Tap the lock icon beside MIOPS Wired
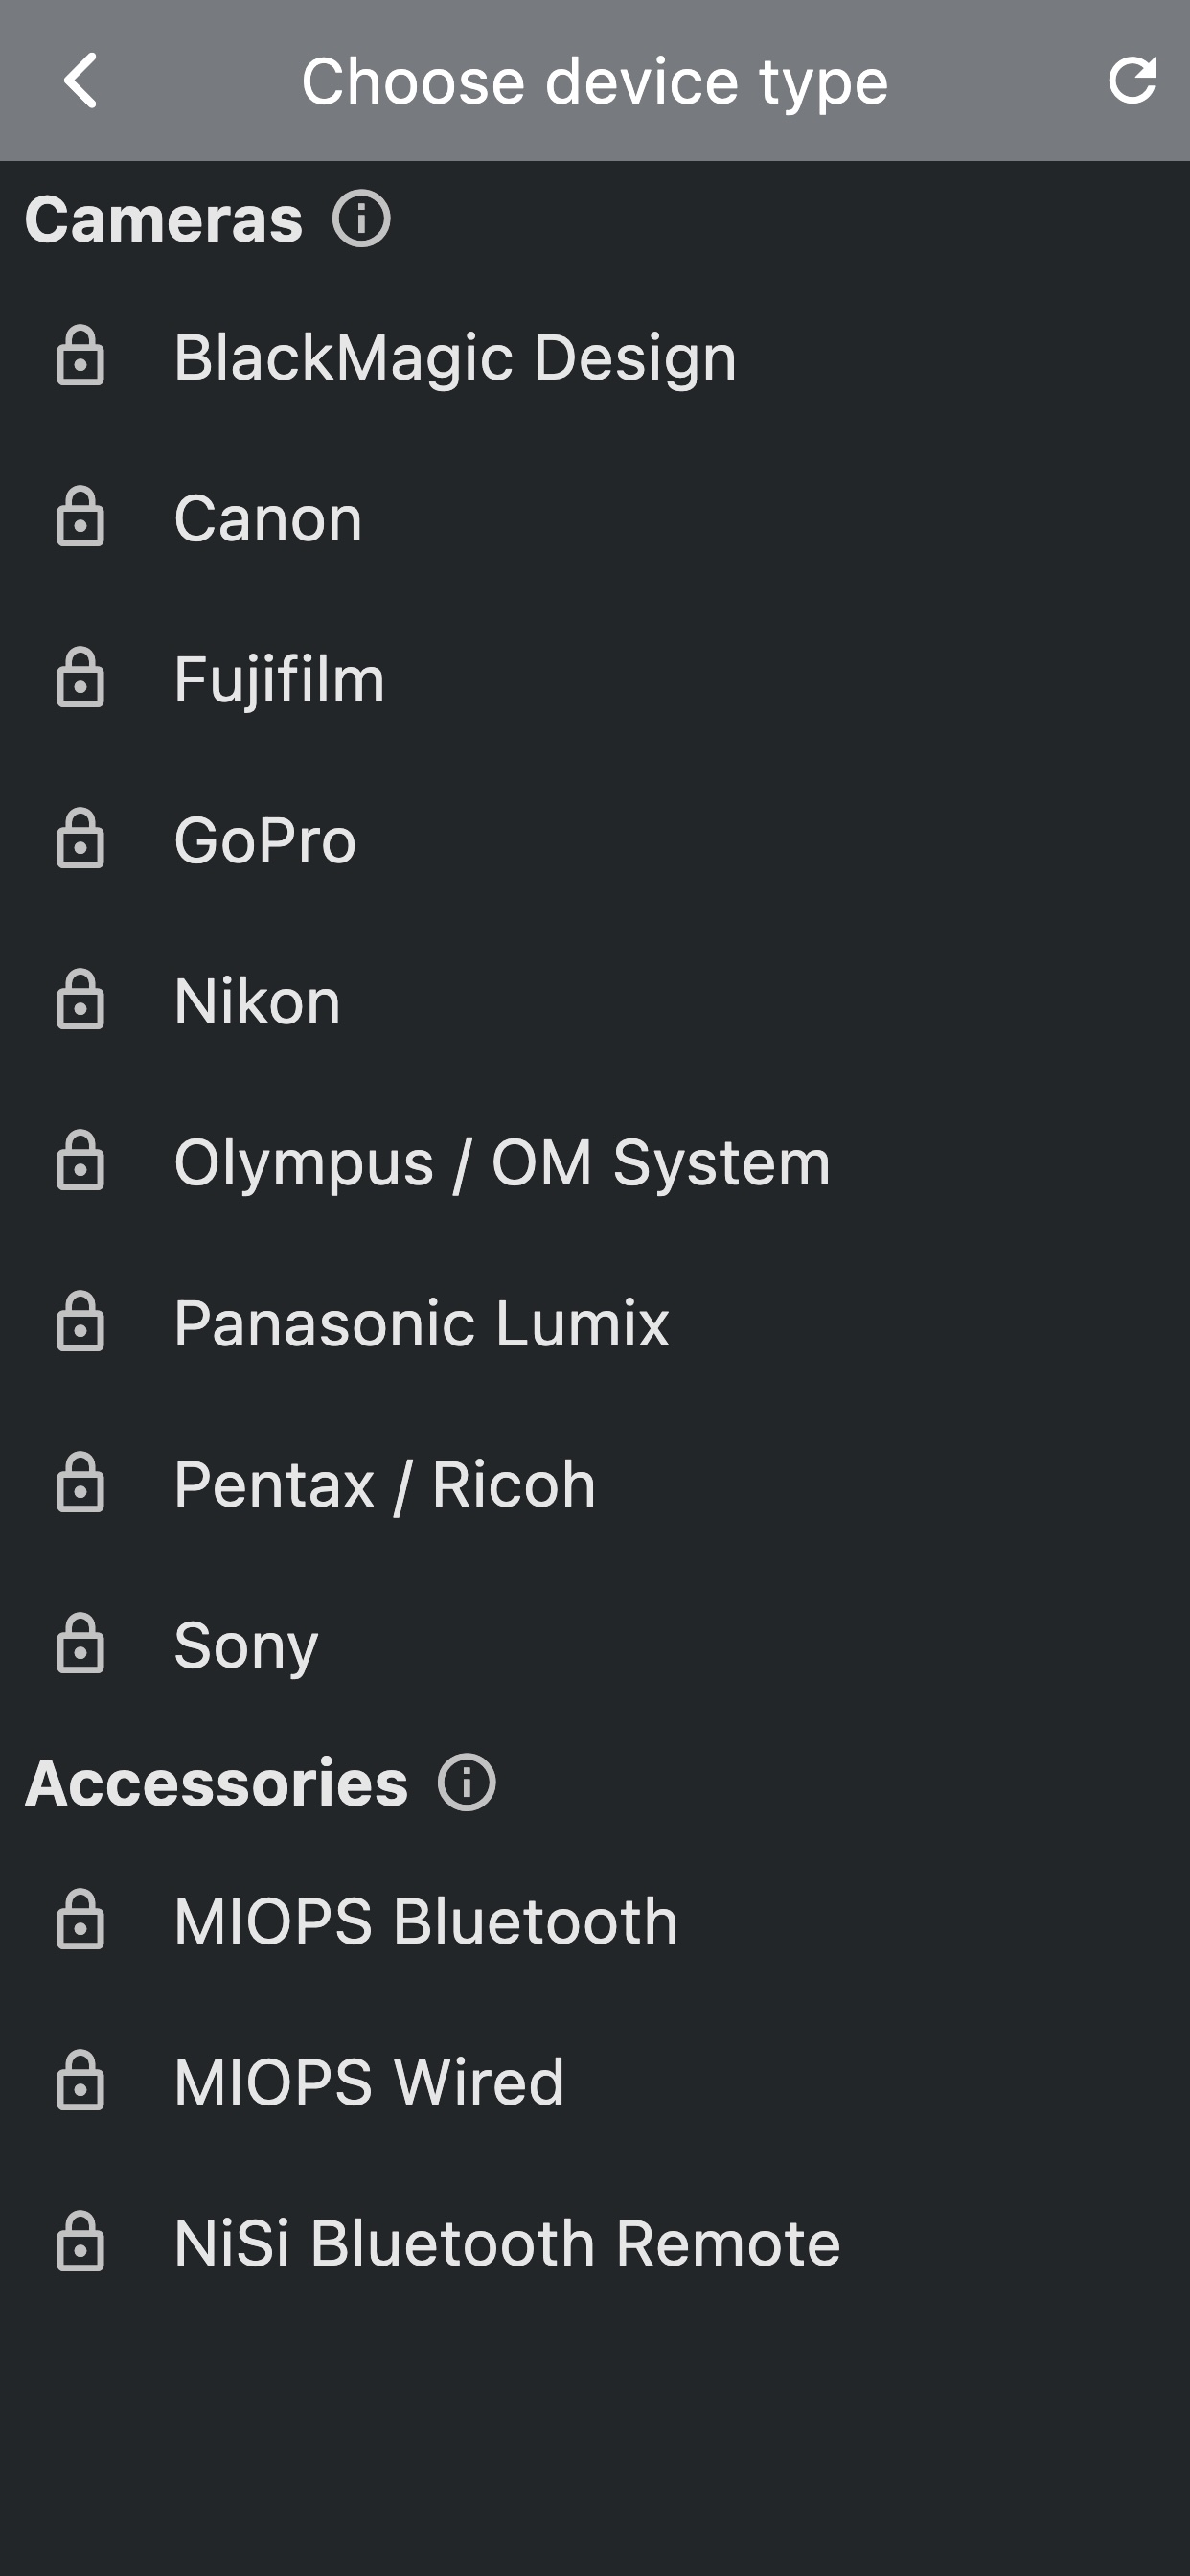 80,2081
